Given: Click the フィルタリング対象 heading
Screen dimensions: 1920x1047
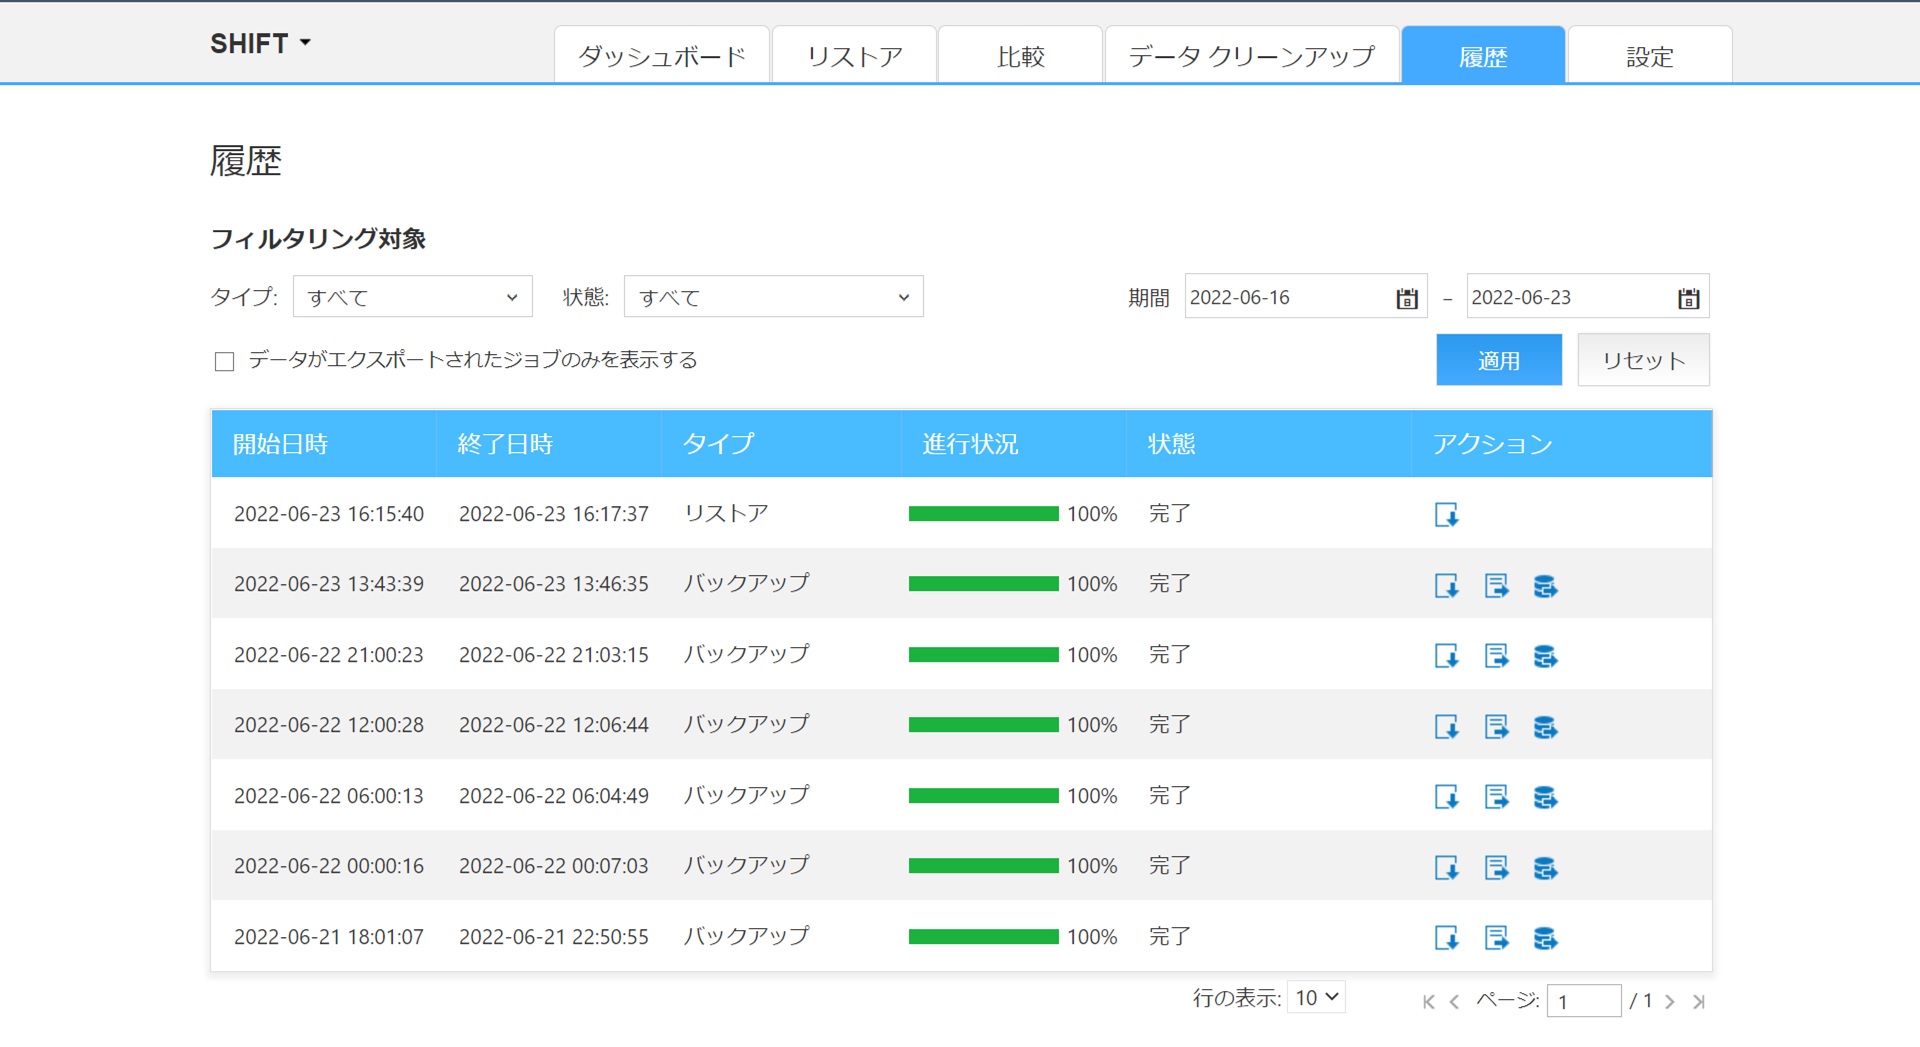Looking at the screenshot, I should [318, 239].
